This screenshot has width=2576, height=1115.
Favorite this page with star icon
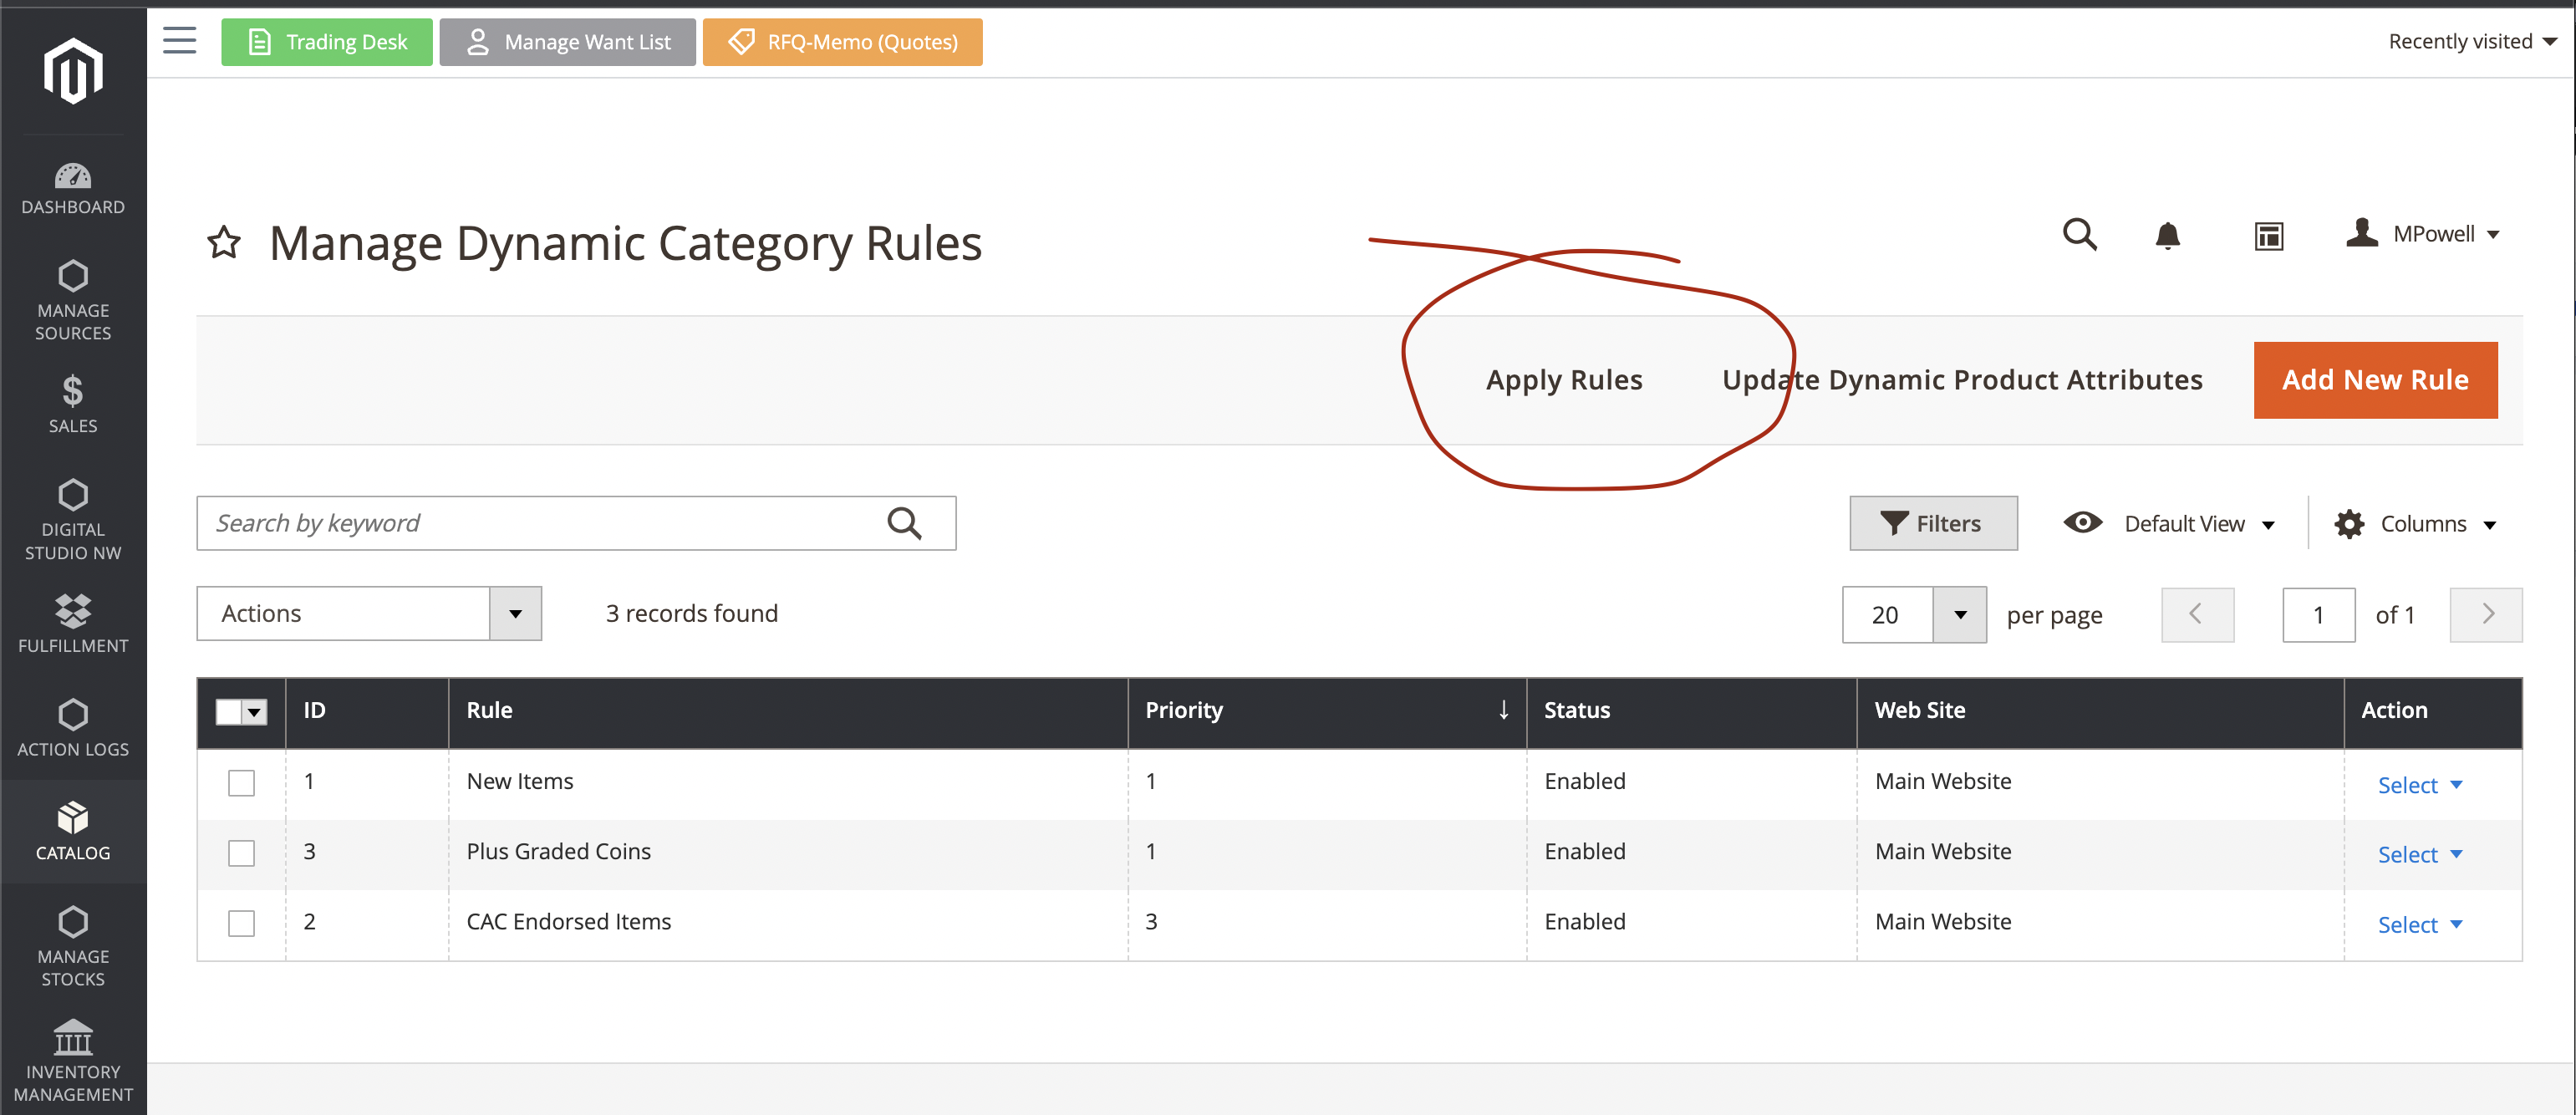(x=224, y=242)
